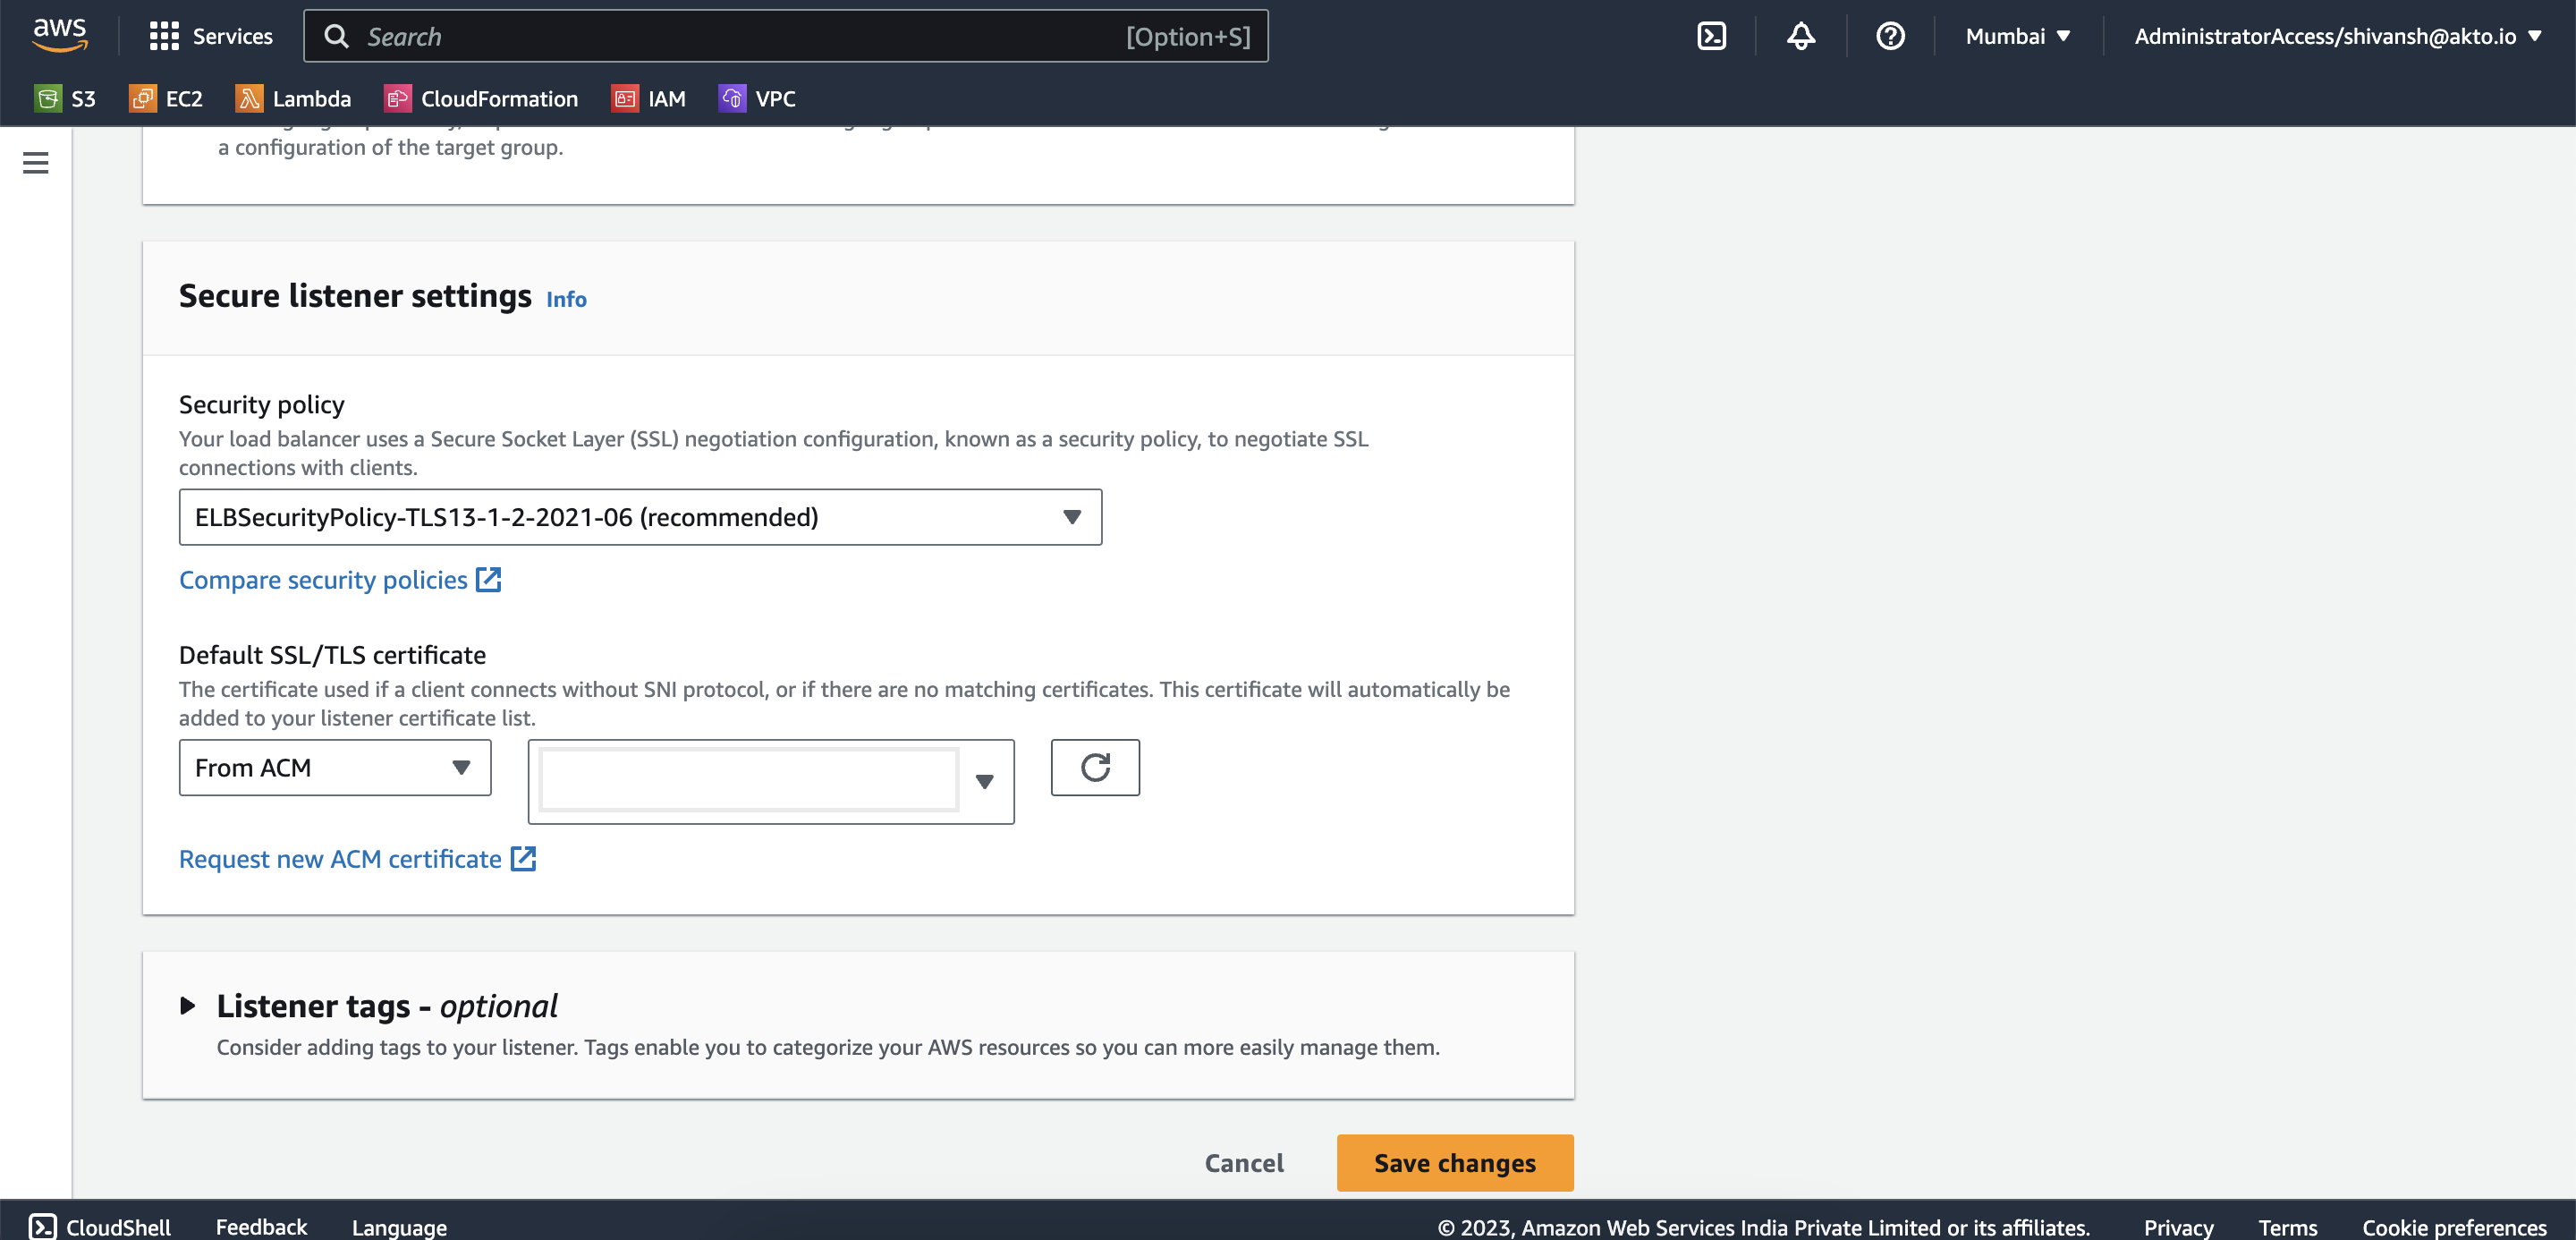Expand the Listener tags section
The width and height of the screenshot is (2576, 1240).
pyautogui.click(x=188, y=1006)
